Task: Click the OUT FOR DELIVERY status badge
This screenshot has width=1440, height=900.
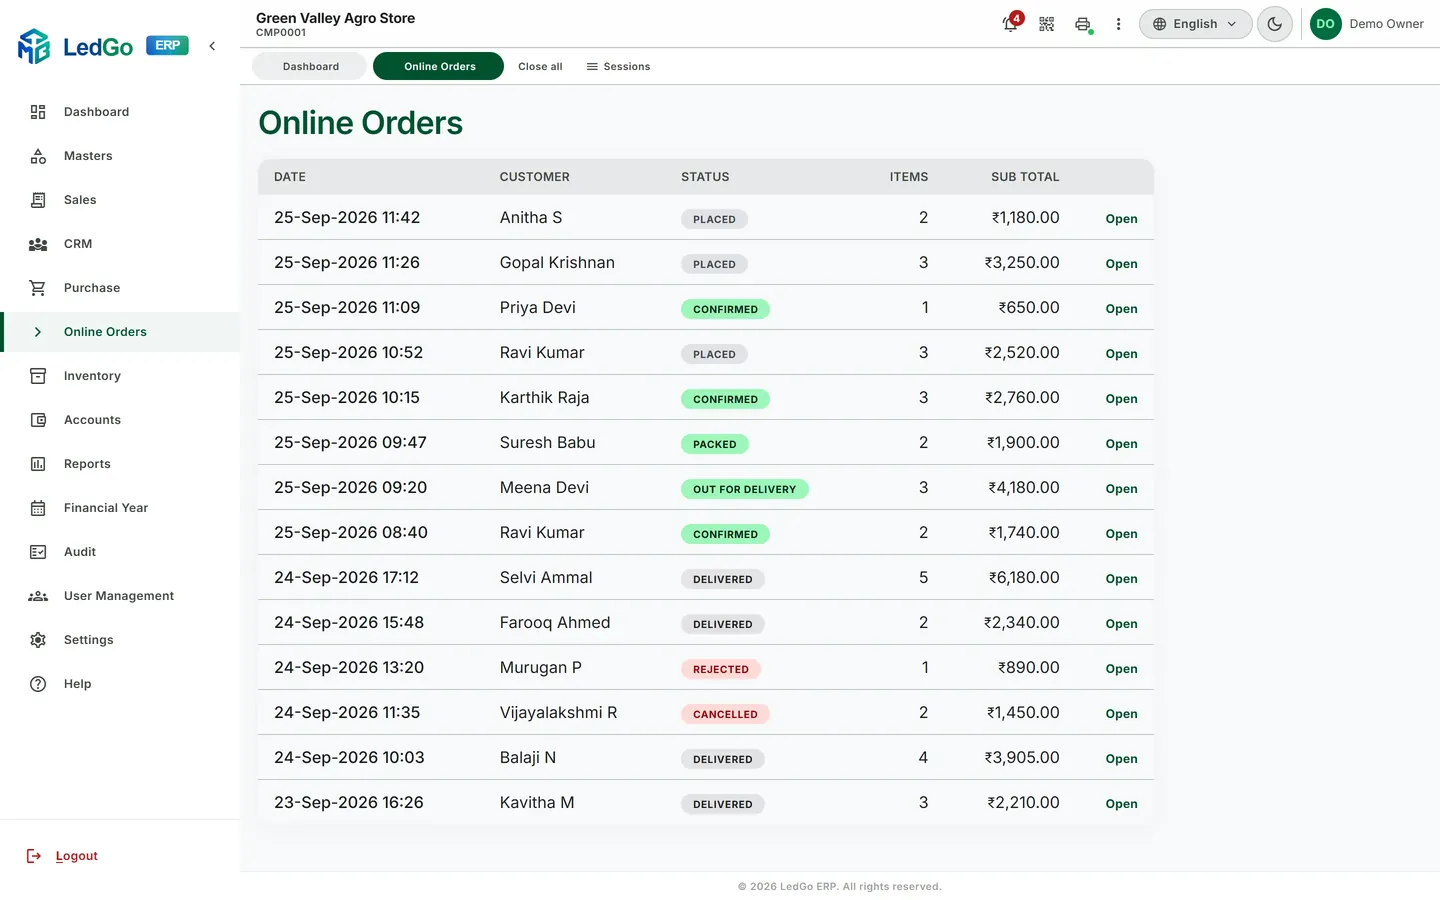Action: point(745,489)
